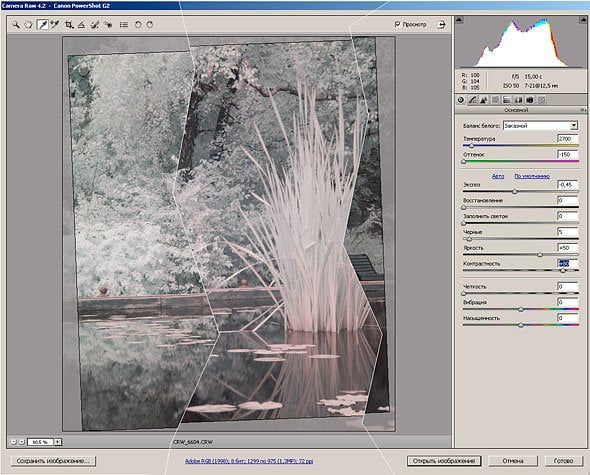Toggle the shadow clipping warning triangle

tap(459, 20)
